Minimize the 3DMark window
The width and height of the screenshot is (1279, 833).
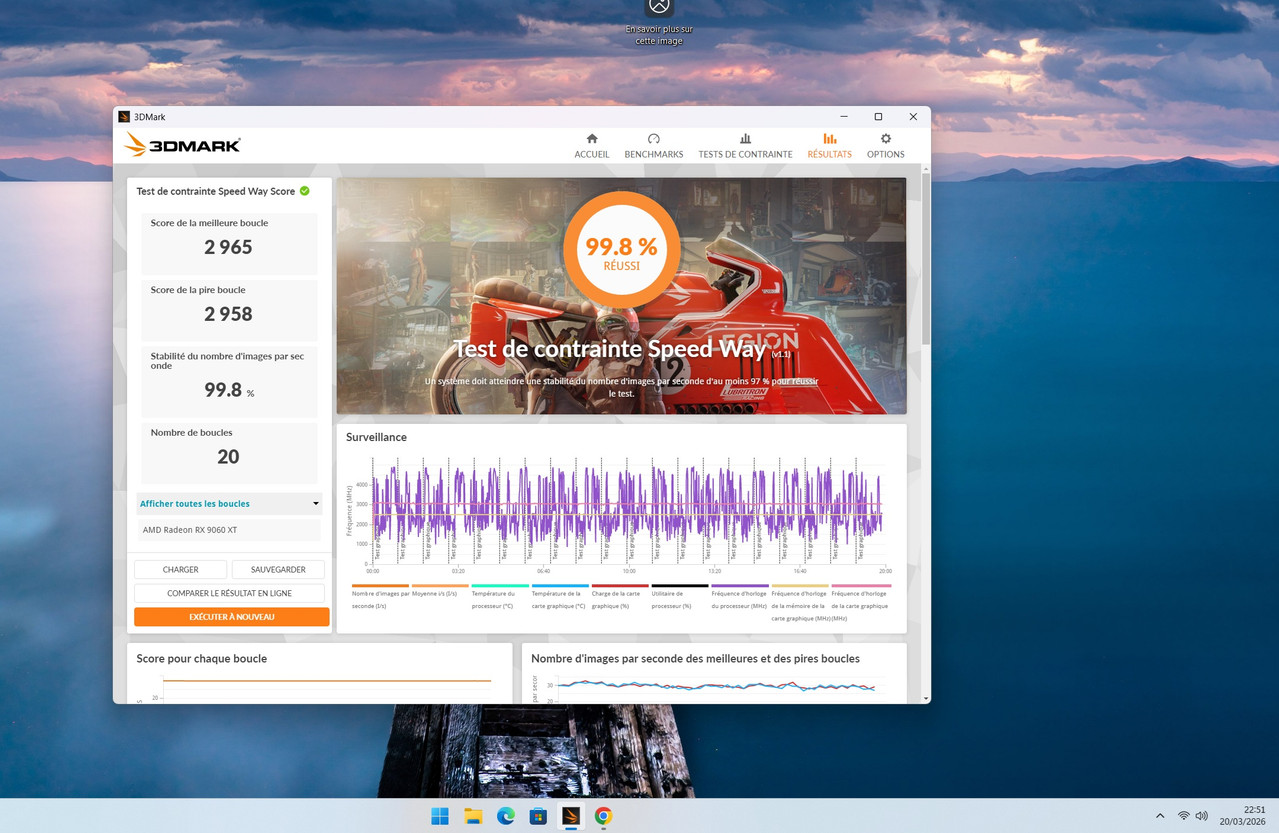tap(843, 117)
